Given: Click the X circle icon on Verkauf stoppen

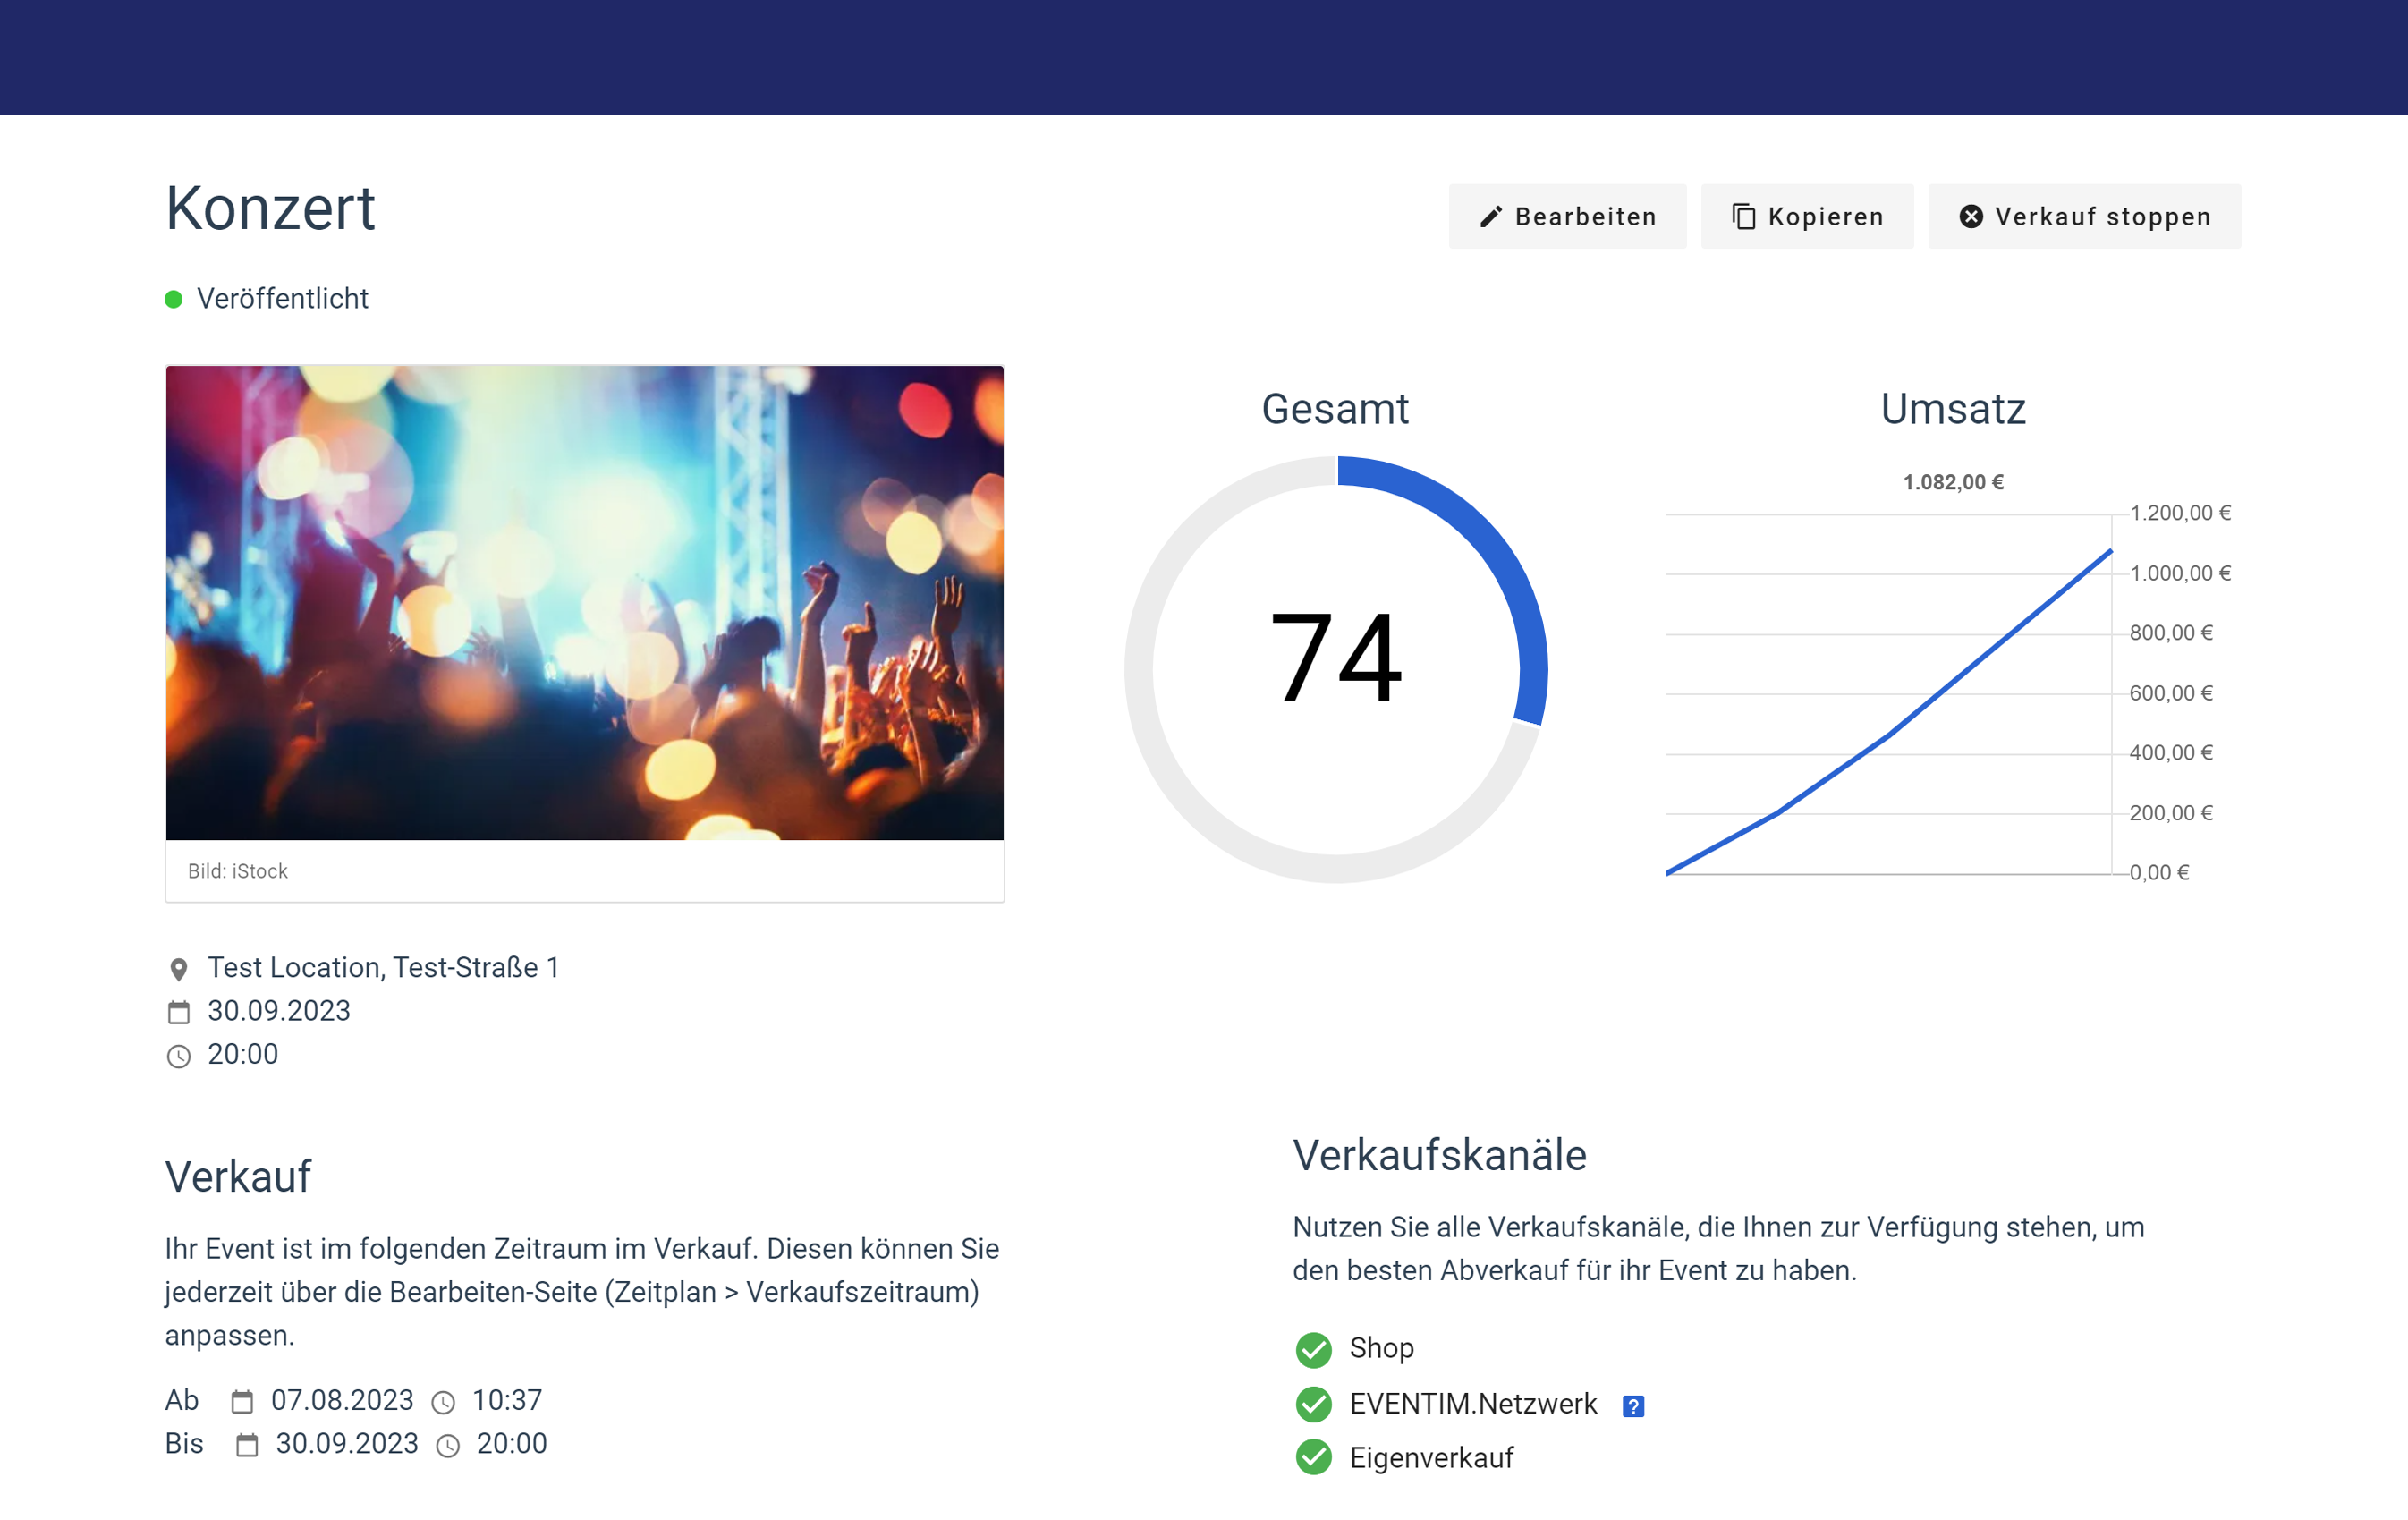Looking at the screenshot, I should [x=1970, y=217].
